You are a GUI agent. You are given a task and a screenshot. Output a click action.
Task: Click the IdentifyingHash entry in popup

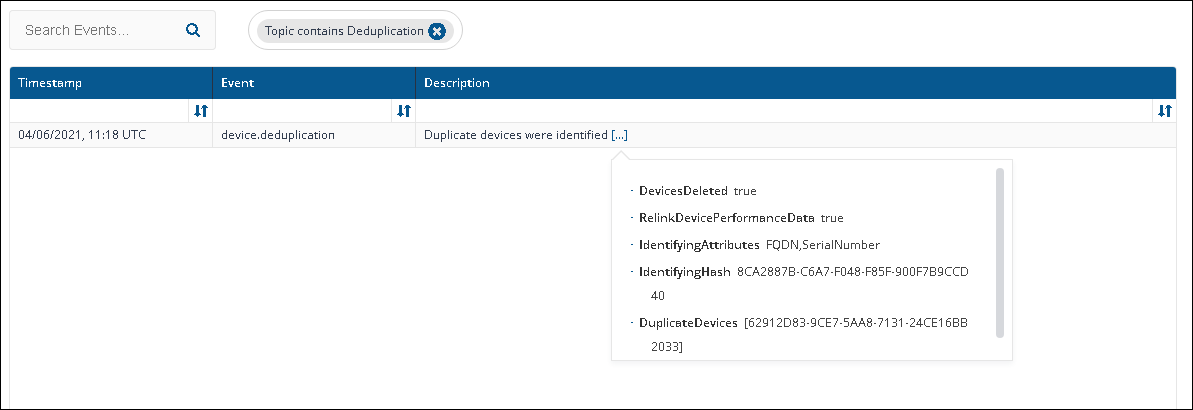click(685, 272)
